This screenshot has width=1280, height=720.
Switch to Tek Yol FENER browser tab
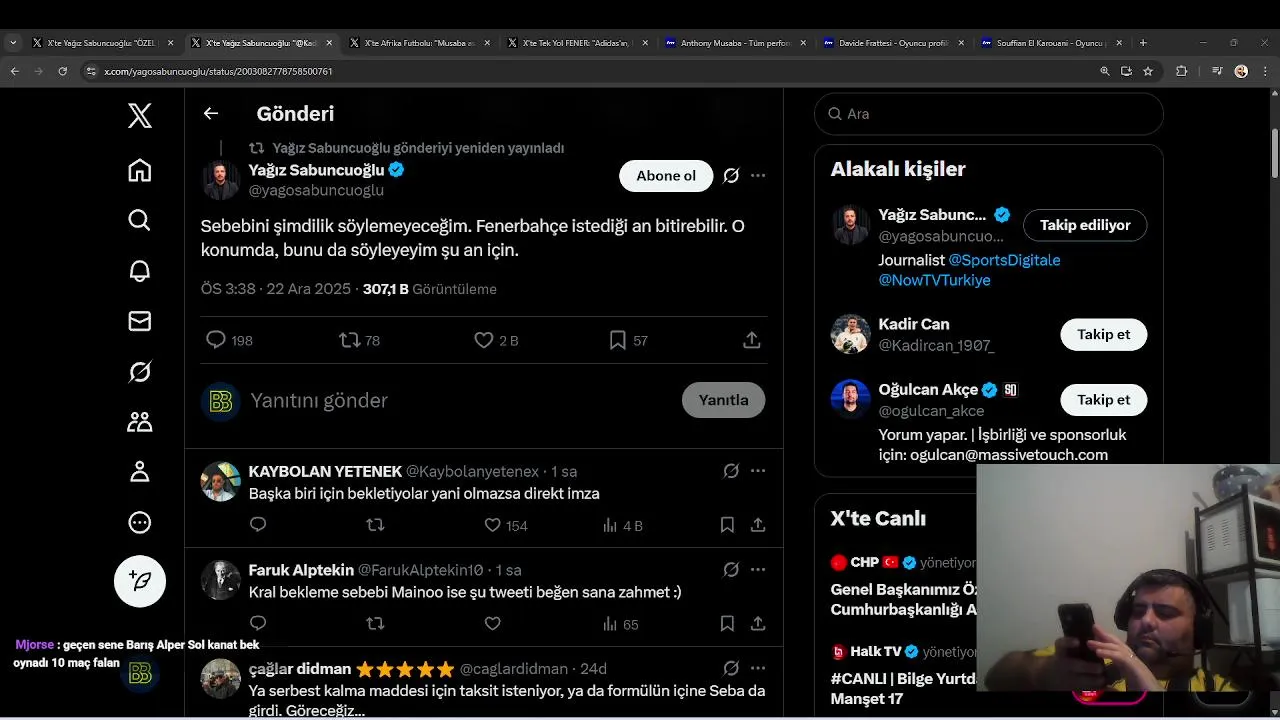pos(576,43)
